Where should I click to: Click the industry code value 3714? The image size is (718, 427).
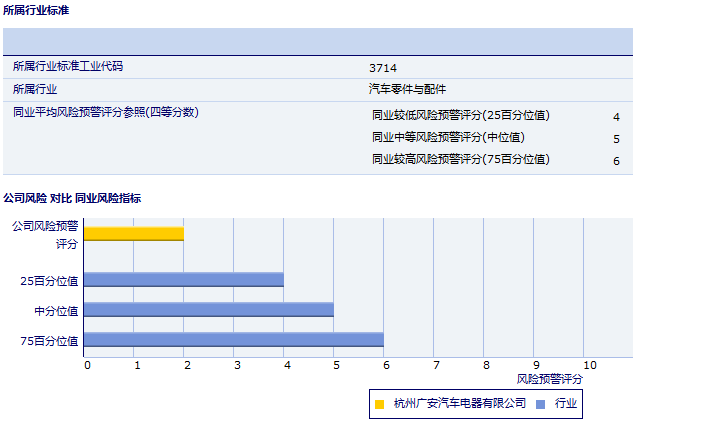[383, 67]
